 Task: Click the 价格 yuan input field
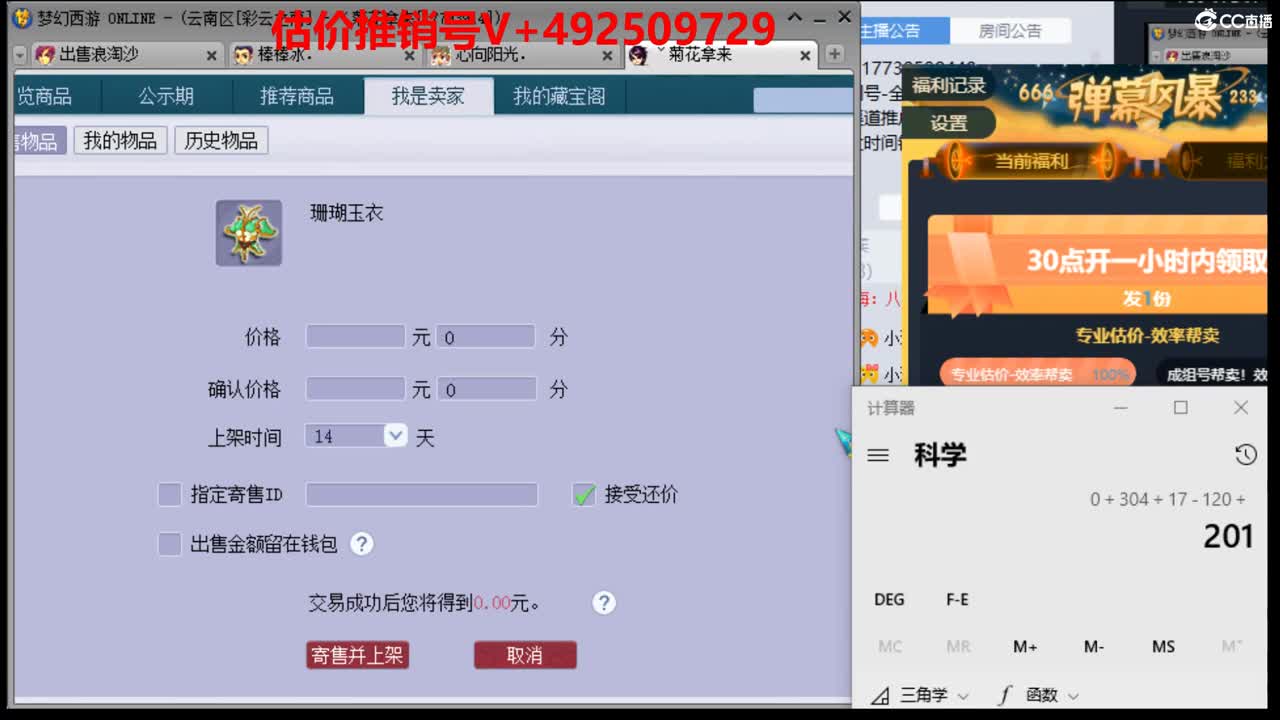coord(355,337)
